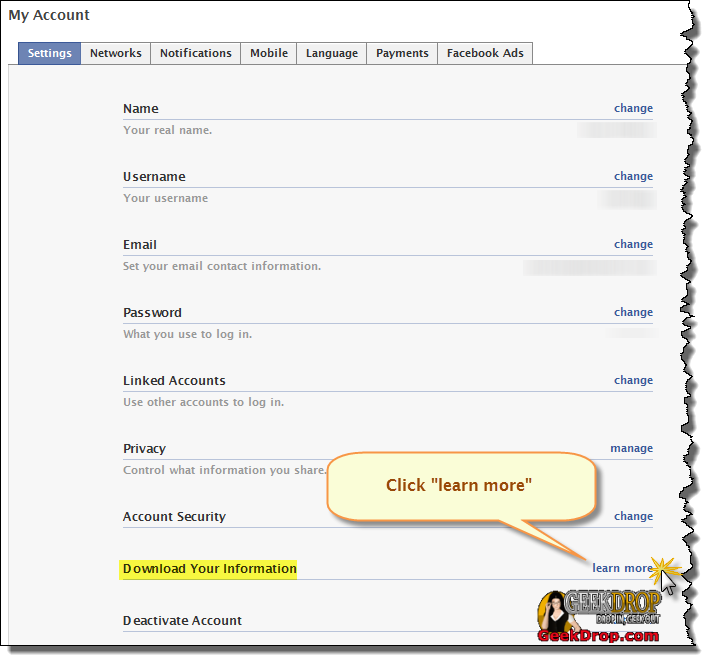Click the Deactivate Account heading
The height and width of the screenshot is (662, 712).
pos(183,621)
